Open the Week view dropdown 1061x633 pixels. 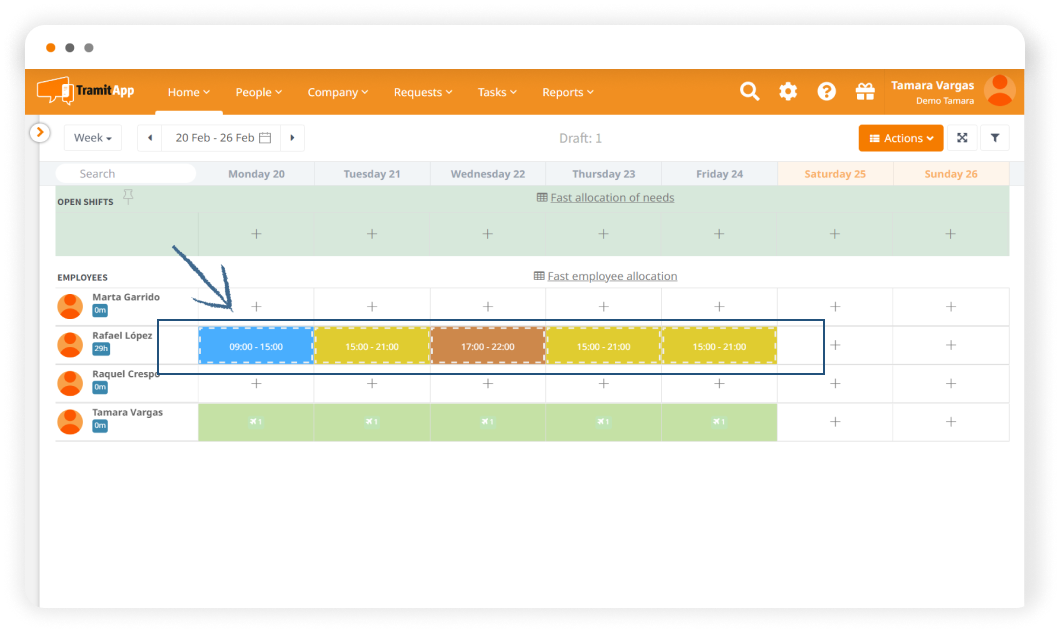[92, 138]
